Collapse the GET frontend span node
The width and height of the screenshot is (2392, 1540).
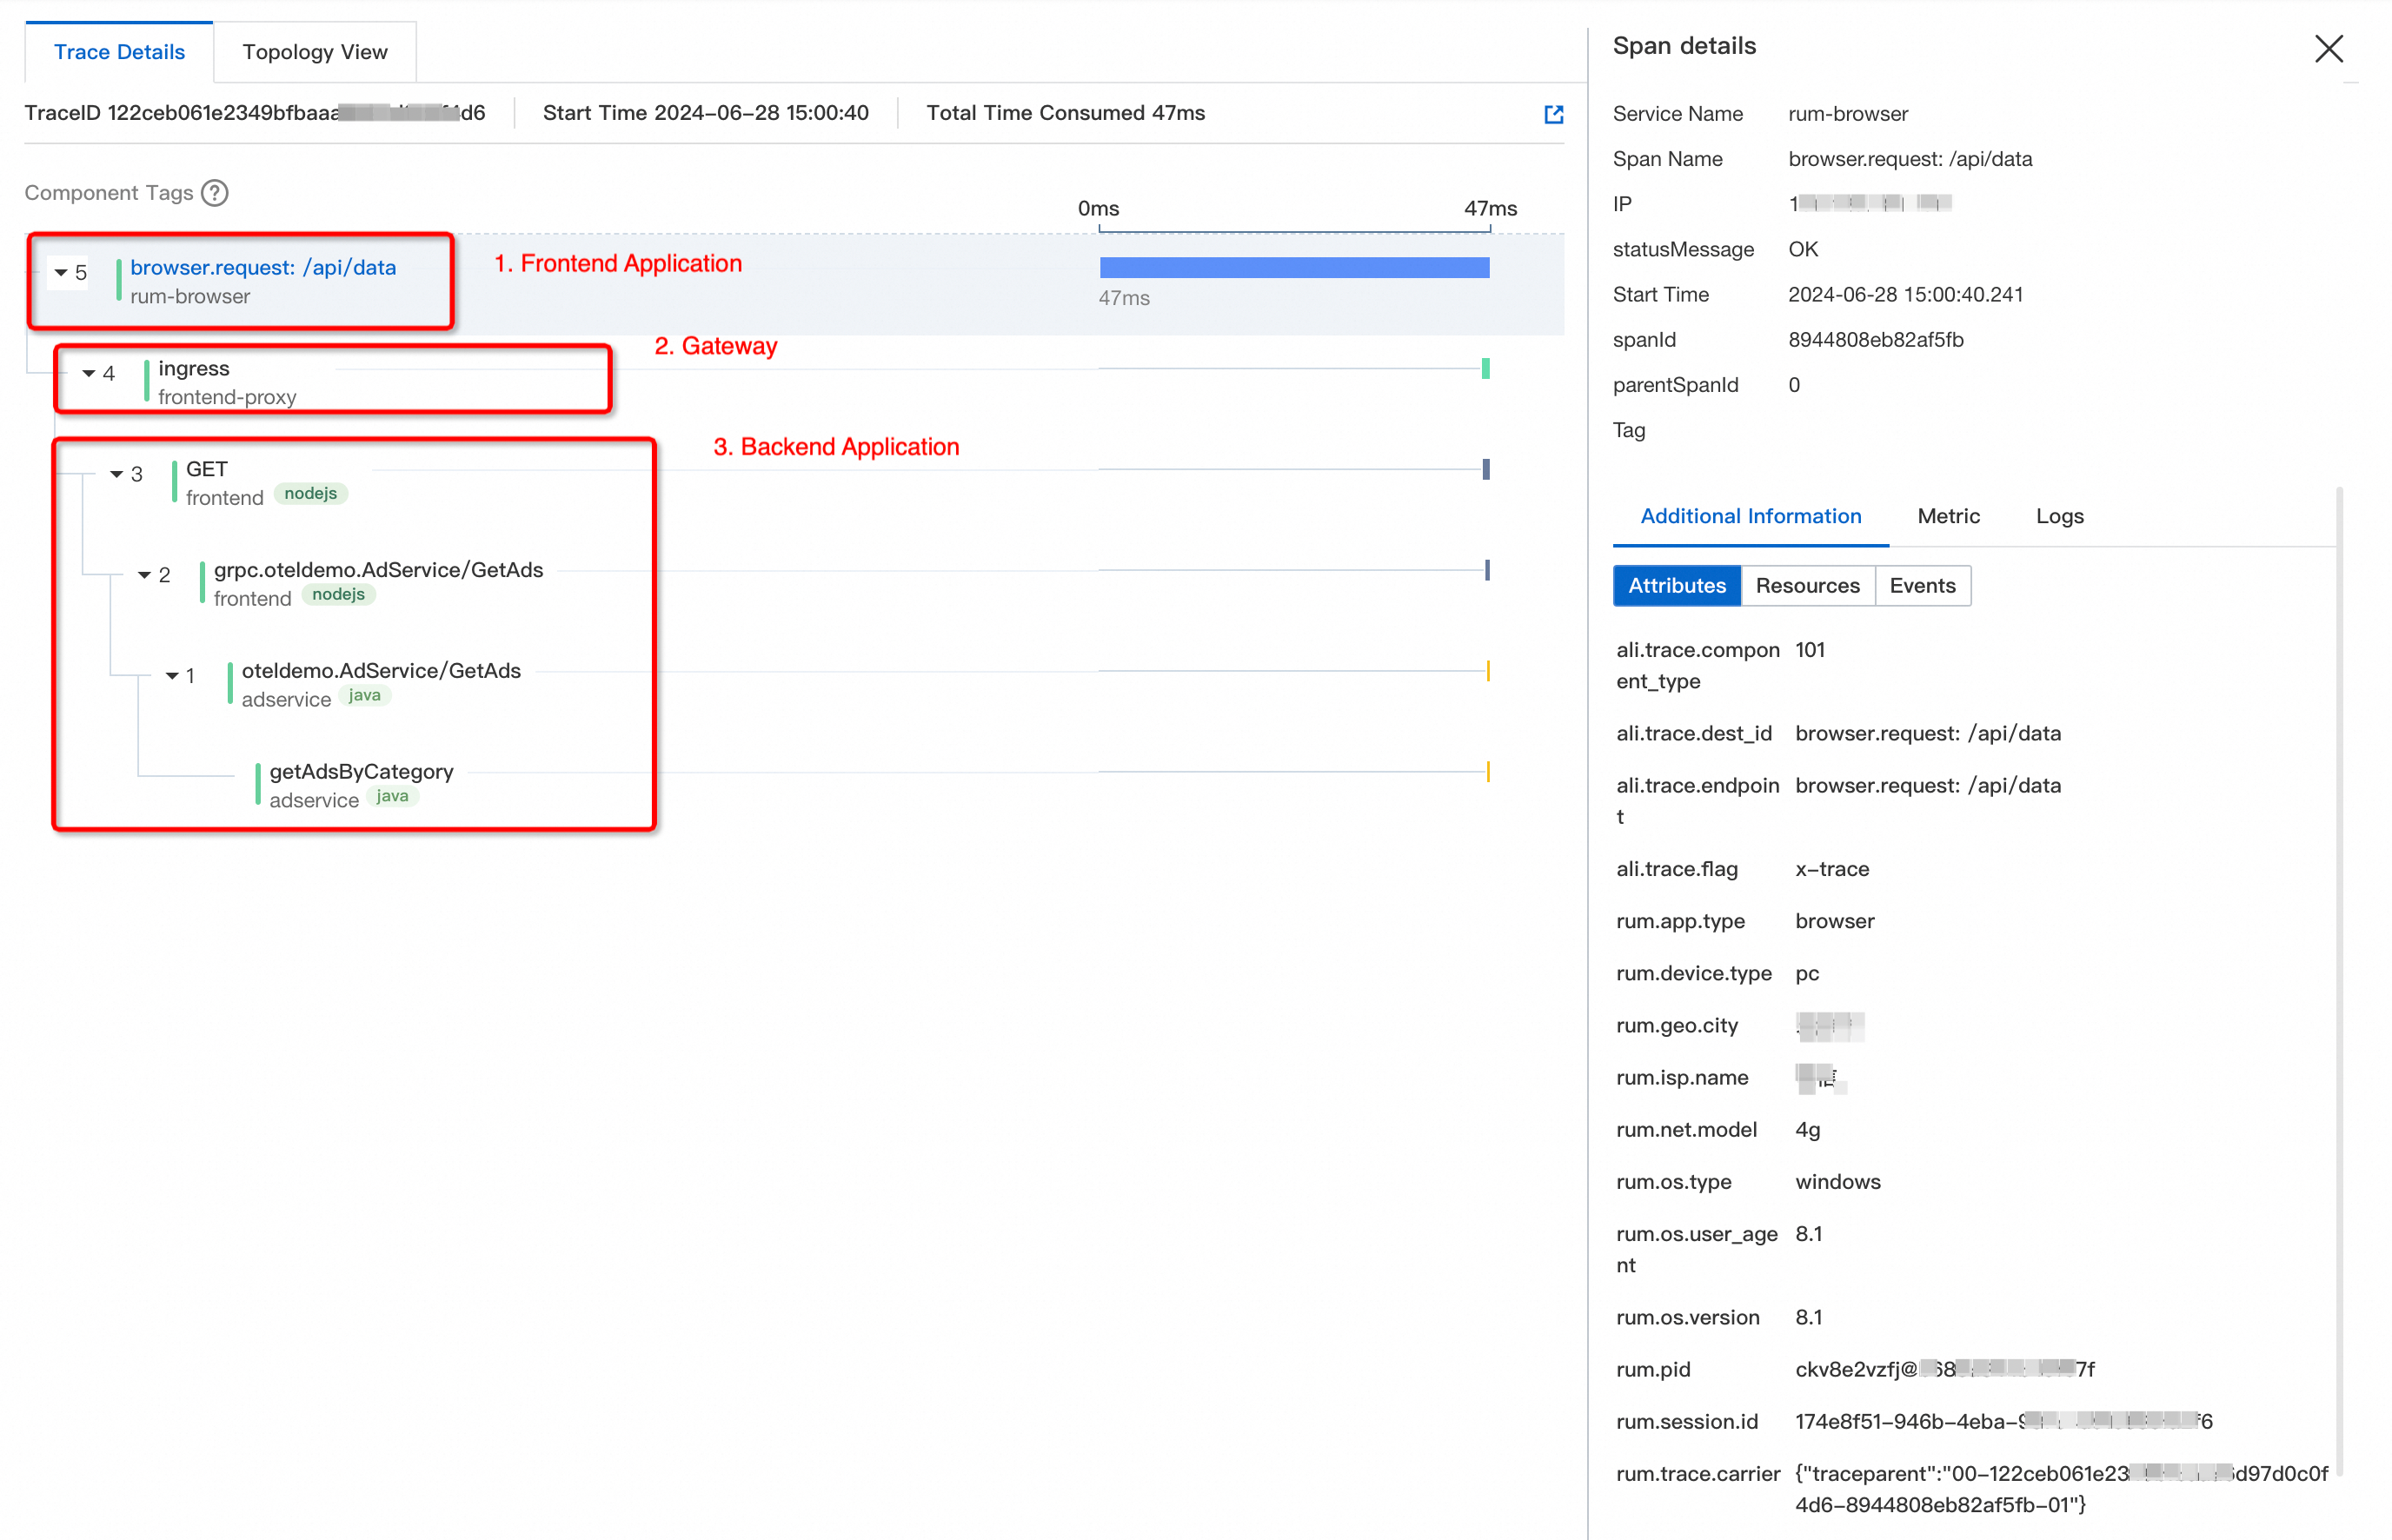point(117,474)
